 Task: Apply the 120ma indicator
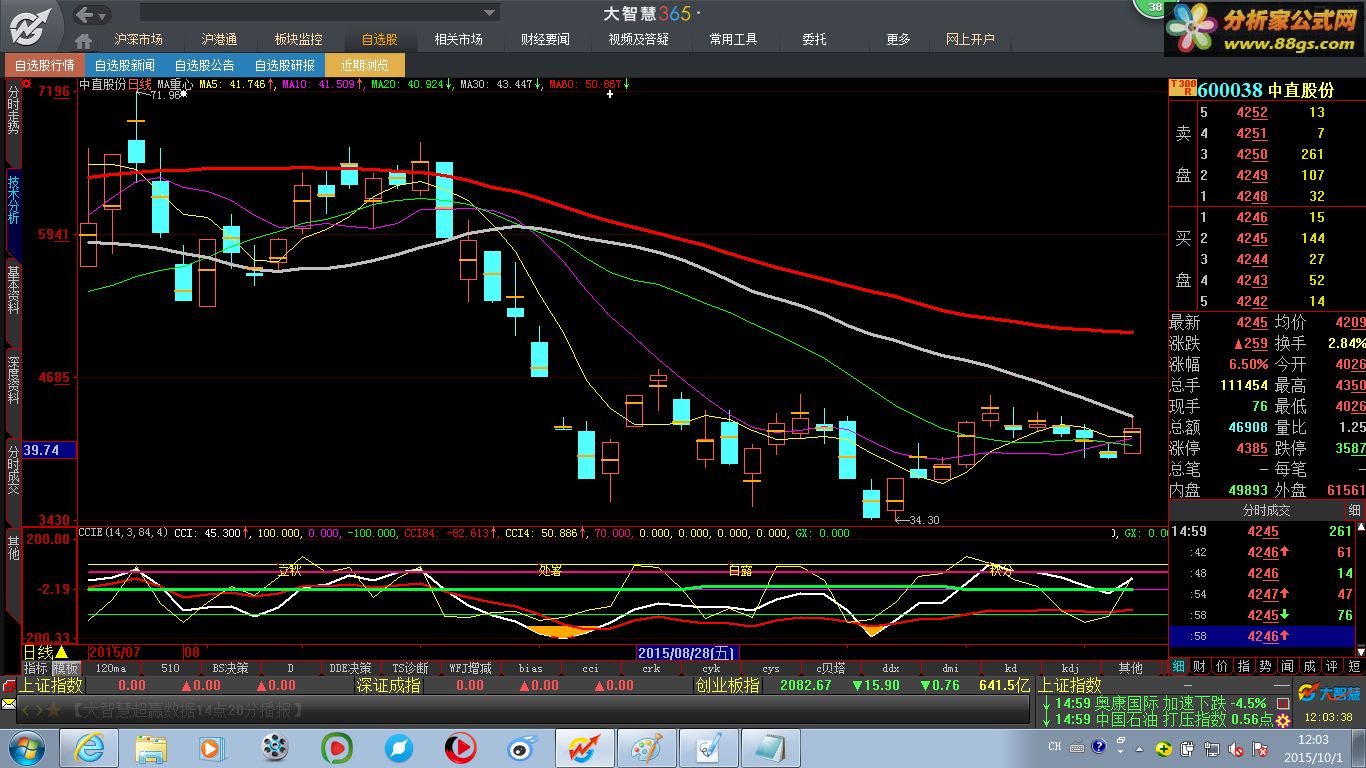click(x=110, y=668)
